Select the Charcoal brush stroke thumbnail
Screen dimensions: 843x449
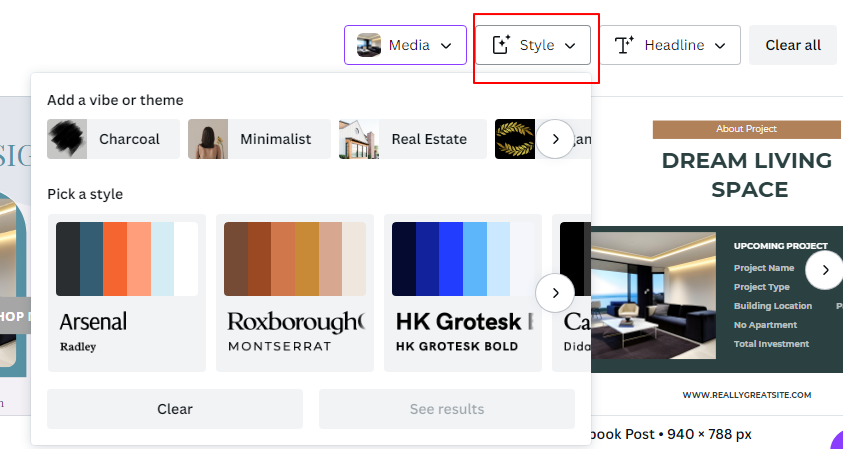(x=67, y=139)
